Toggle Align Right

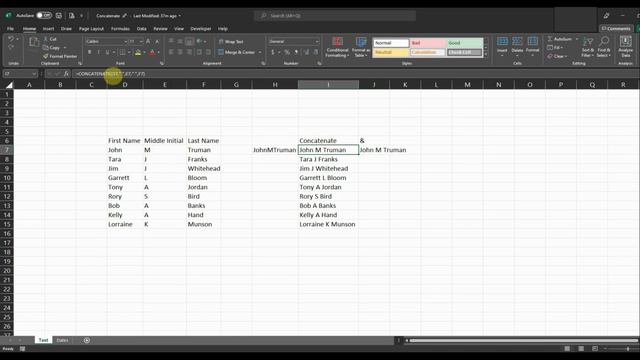[189, 52]
